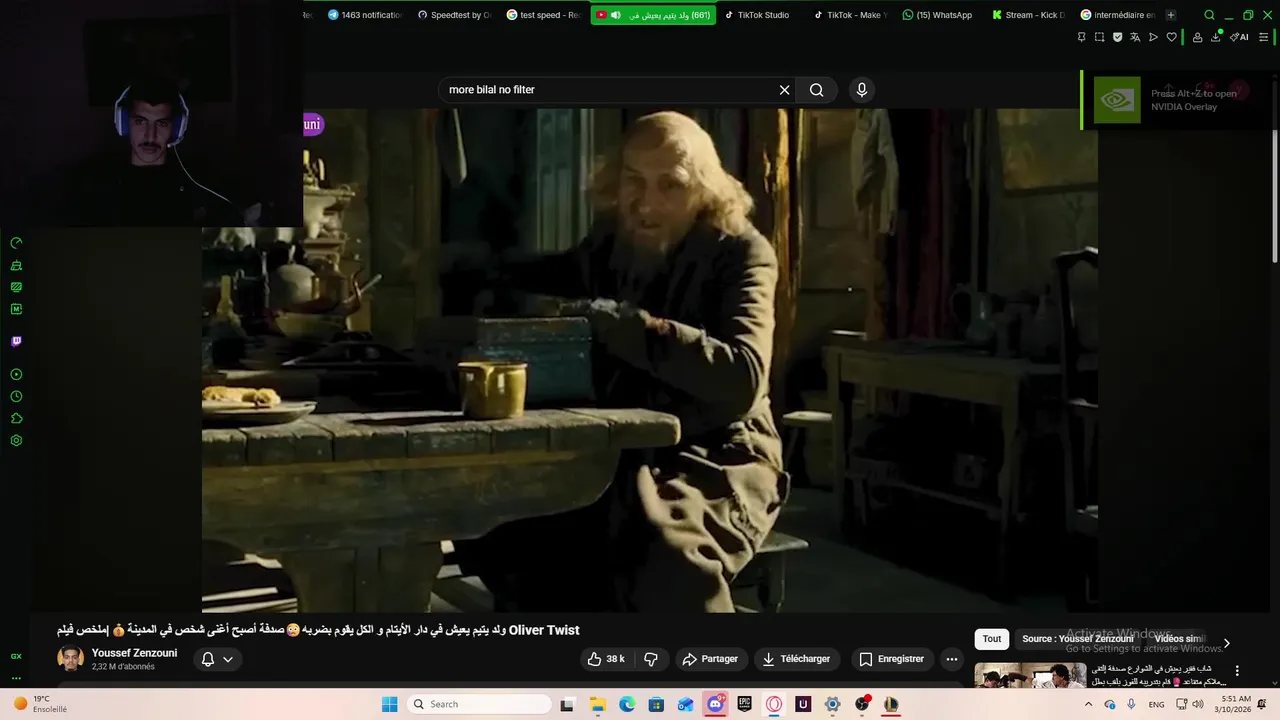Open Epic Games Launcher from taskbar
Screen dimensions: 1280x720
[x=745, y=704]
